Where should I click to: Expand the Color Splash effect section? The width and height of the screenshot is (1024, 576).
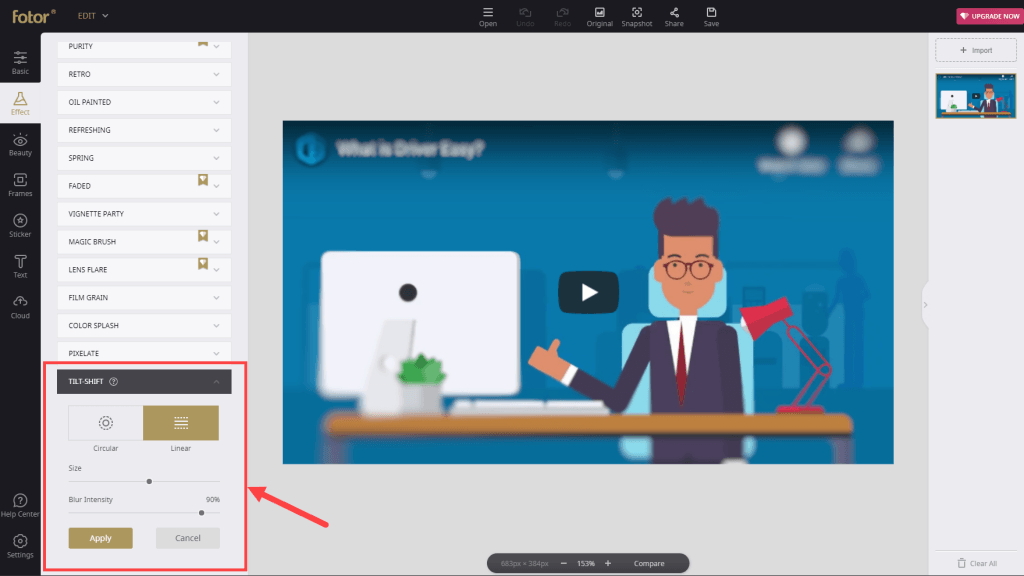(x=144, y=325)
